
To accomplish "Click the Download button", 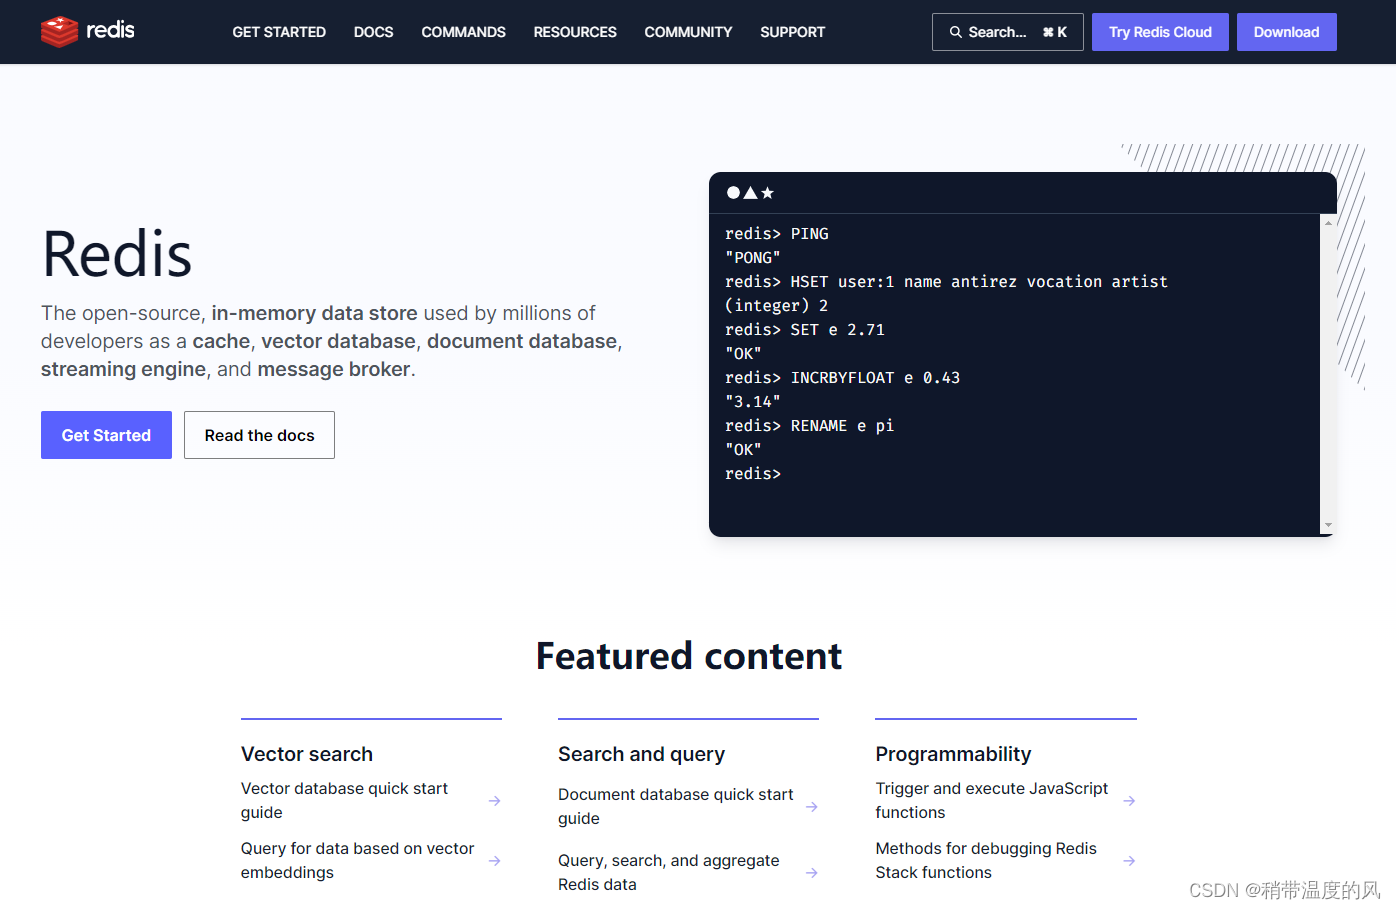I will [1286, 32].
